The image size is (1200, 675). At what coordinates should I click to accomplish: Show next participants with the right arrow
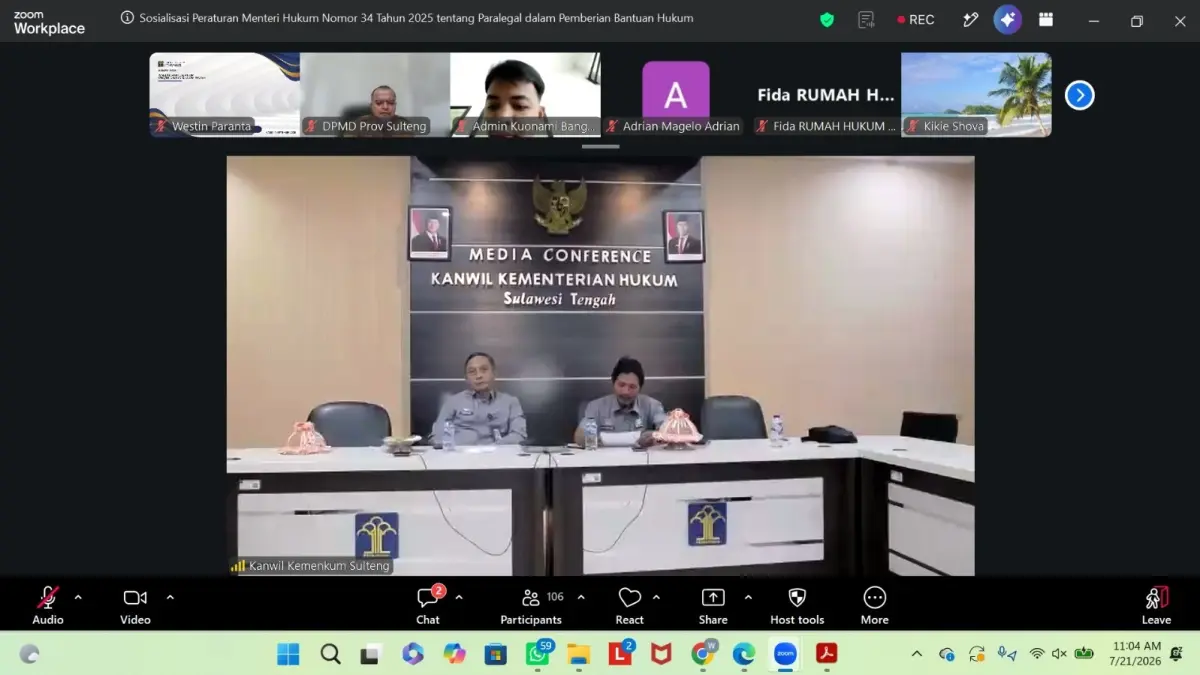click(x=1079, y=95)
